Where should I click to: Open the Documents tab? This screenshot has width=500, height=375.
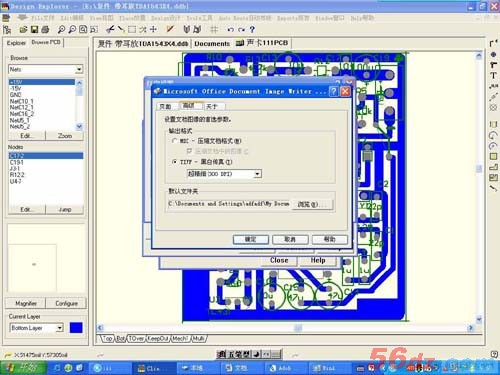(x=212, y=43)
